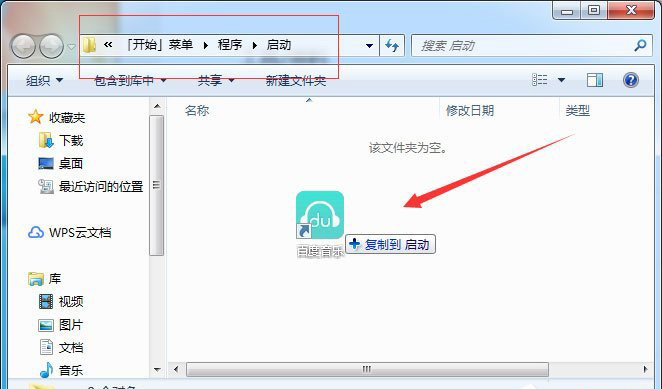
Task: Open the address bar history dropdown
Action: coord(369,46)
